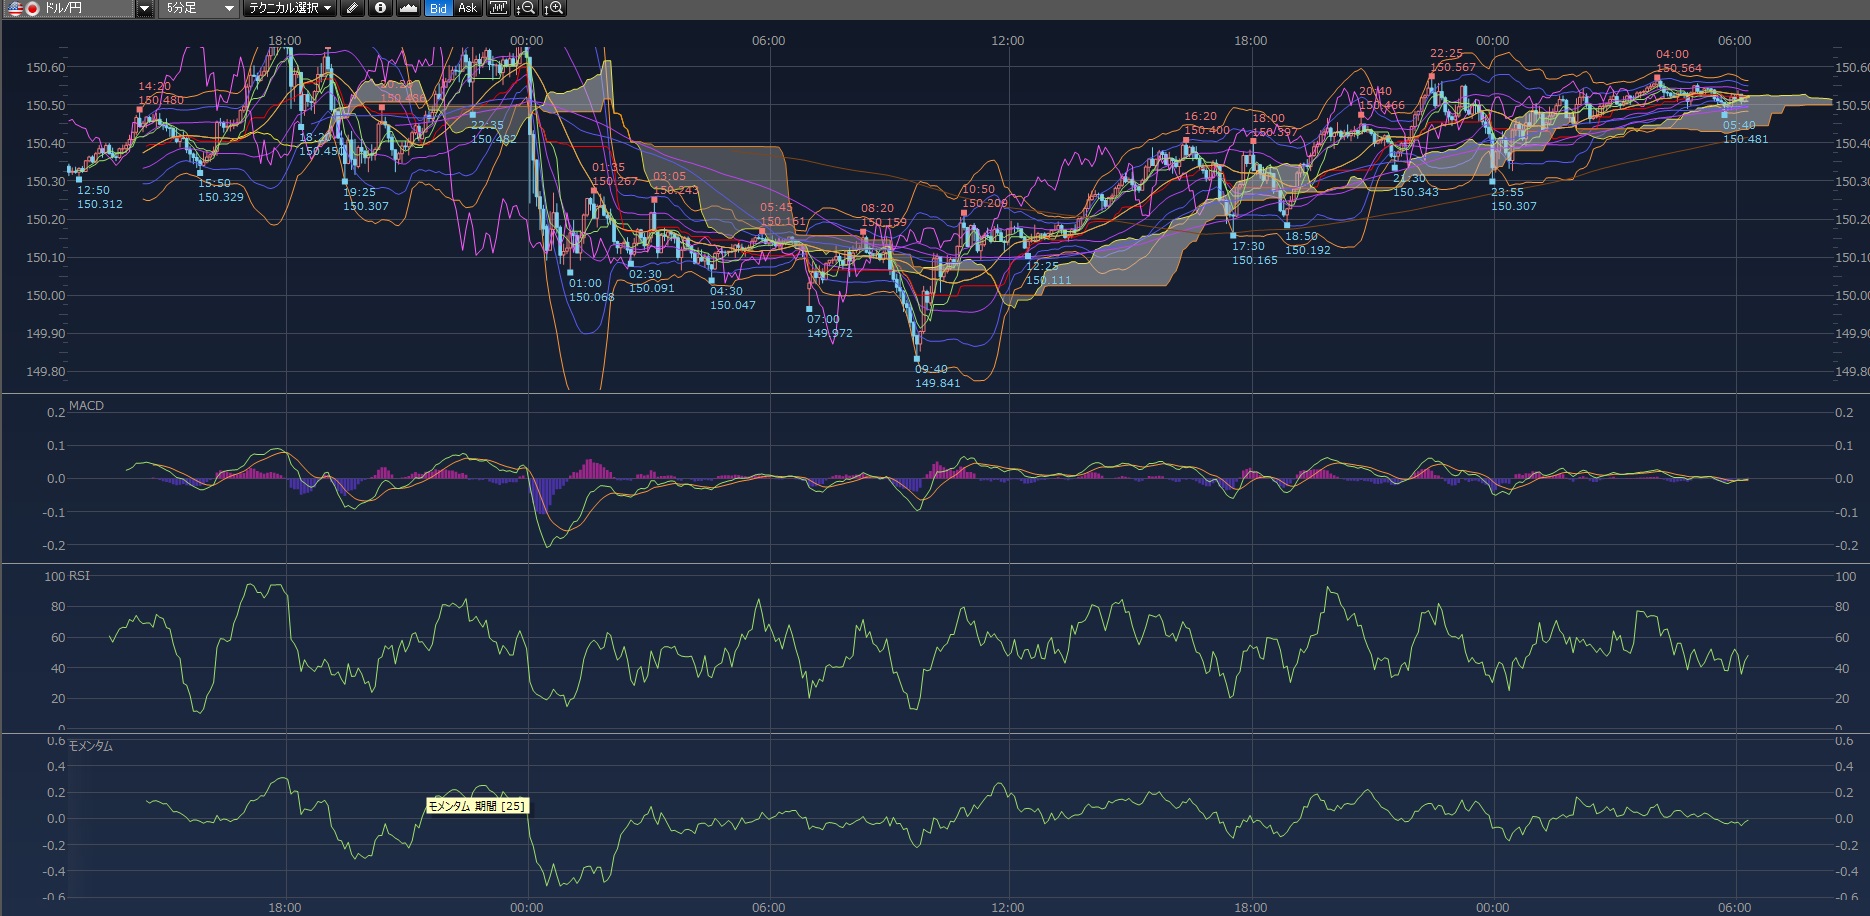
Task: Click the chart display settings icon
Action: [x=497, y=9]
